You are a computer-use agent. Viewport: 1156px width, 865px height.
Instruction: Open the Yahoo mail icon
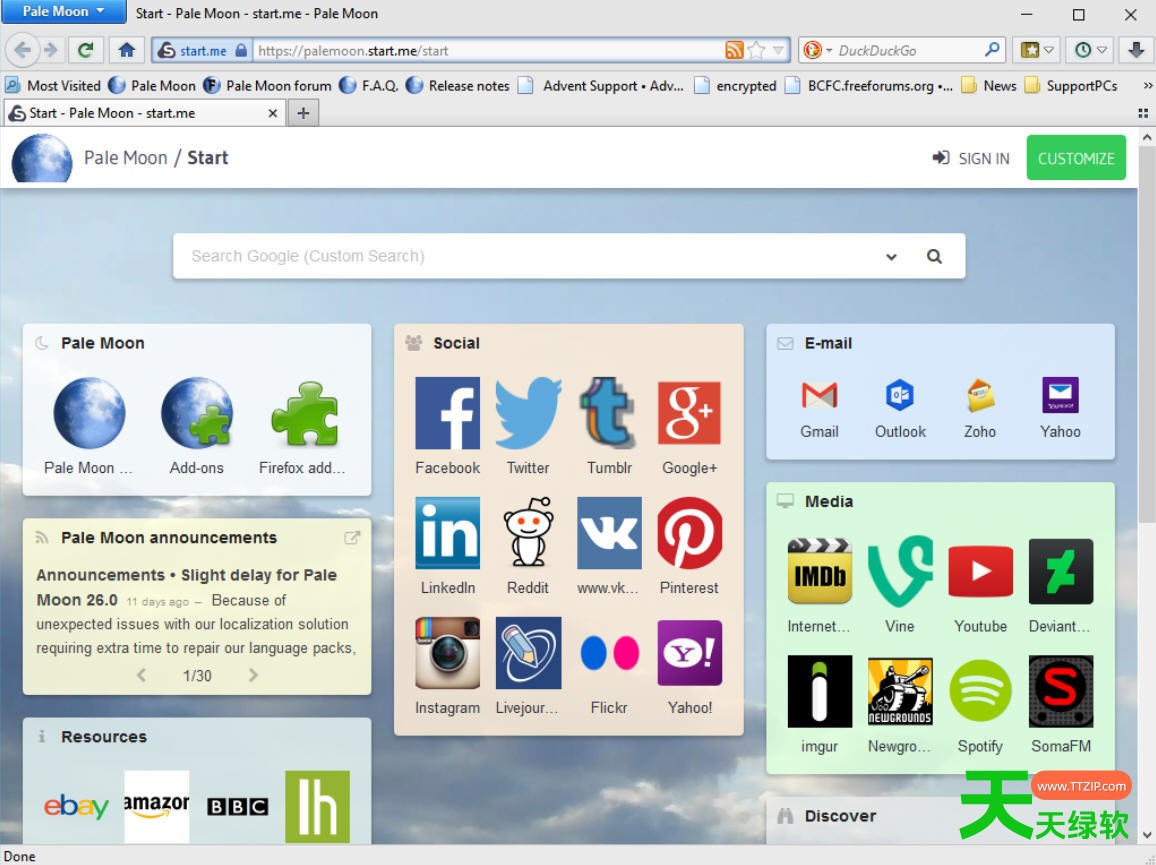[1060, 395]
